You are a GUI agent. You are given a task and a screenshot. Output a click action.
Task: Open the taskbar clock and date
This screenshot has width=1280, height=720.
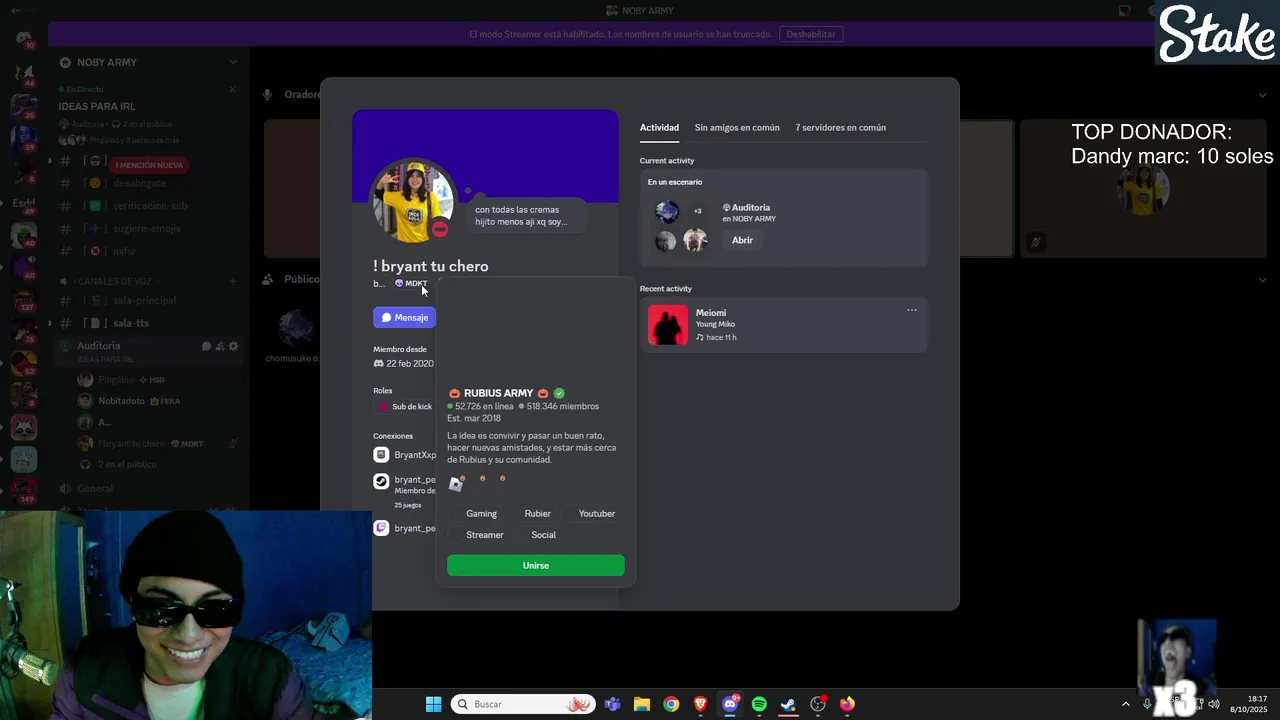click(1250, 704)
